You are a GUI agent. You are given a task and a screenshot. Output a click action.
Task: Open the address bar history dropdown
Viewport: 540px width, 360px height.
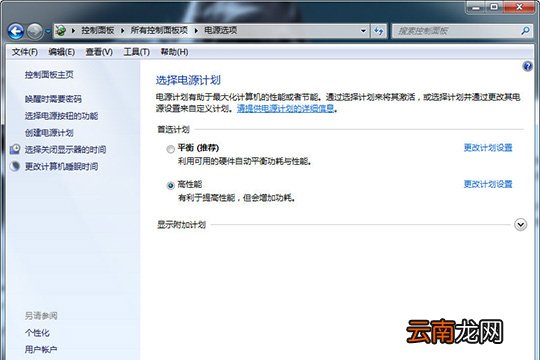coord(363,31)
